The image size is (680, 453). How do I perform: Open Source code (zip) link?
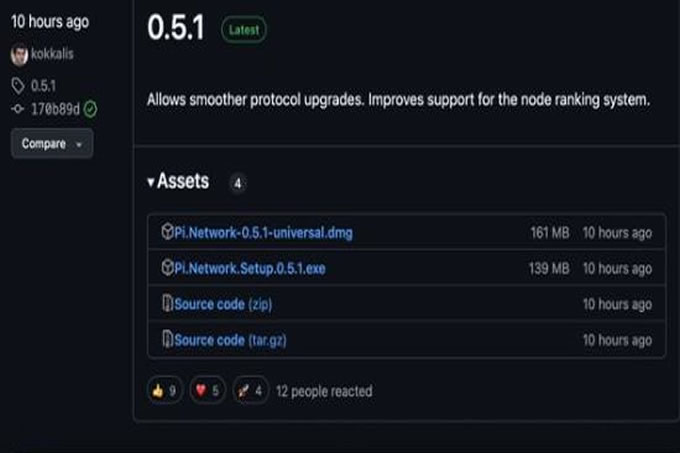pyautogui.click(x=223, y=304)
